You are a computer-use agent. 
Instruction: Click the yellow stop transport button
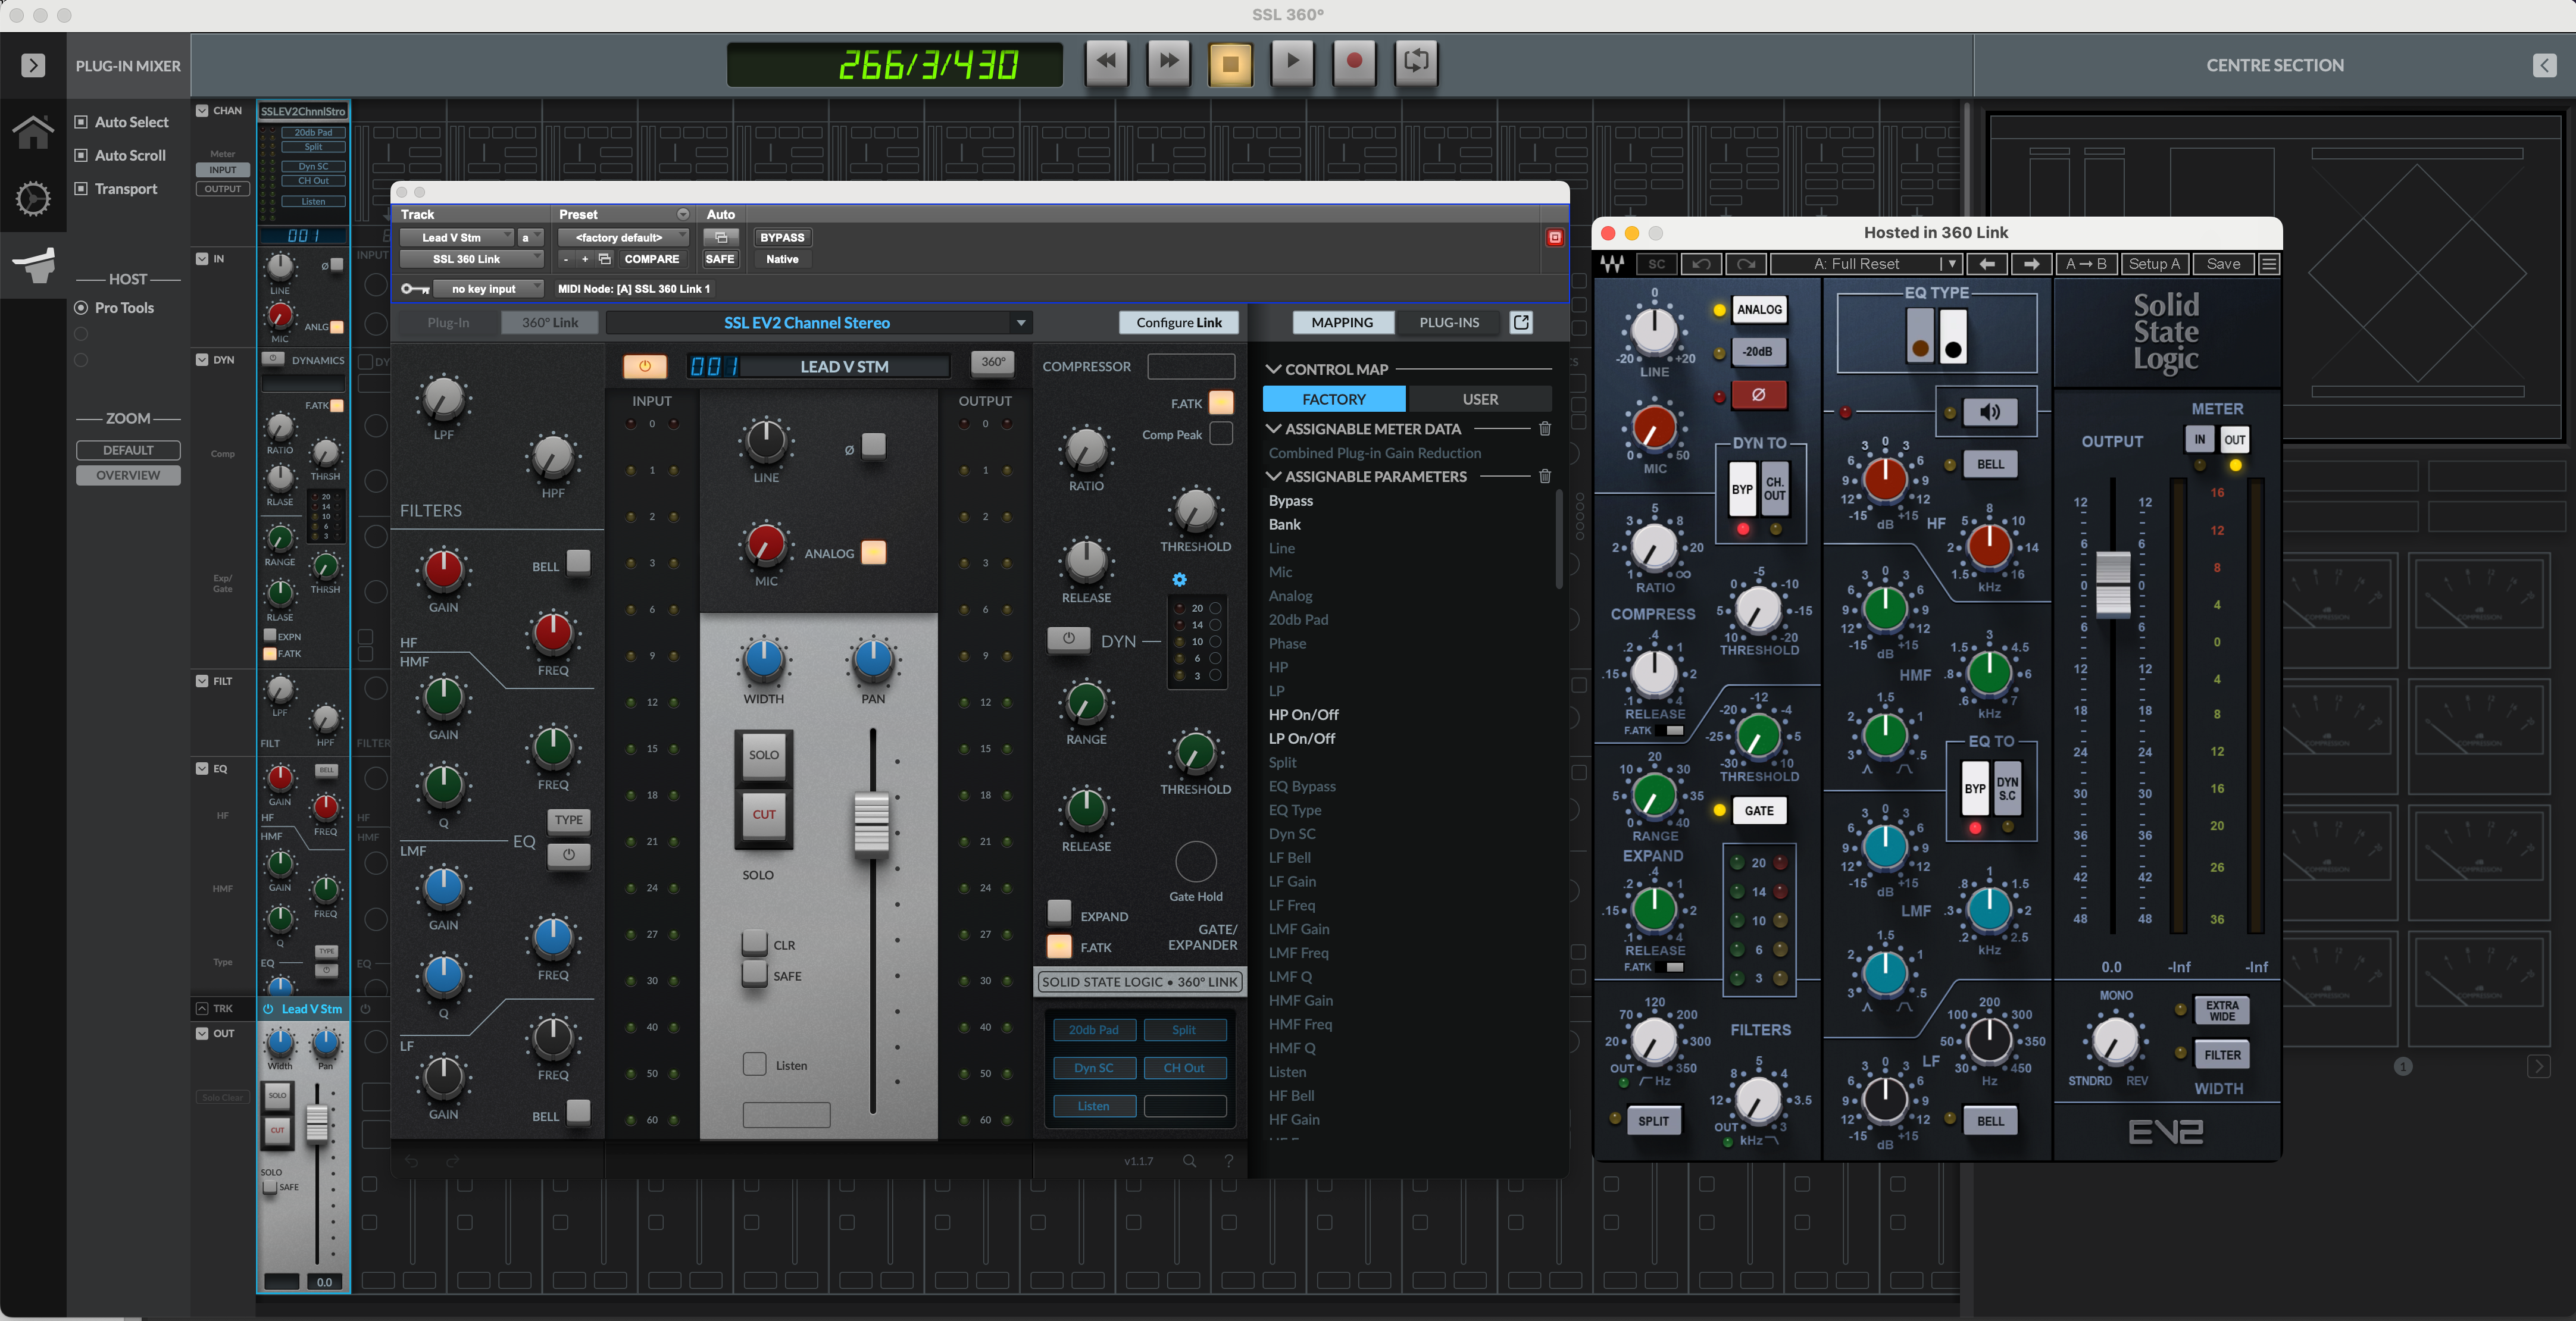click(1230, 63)
